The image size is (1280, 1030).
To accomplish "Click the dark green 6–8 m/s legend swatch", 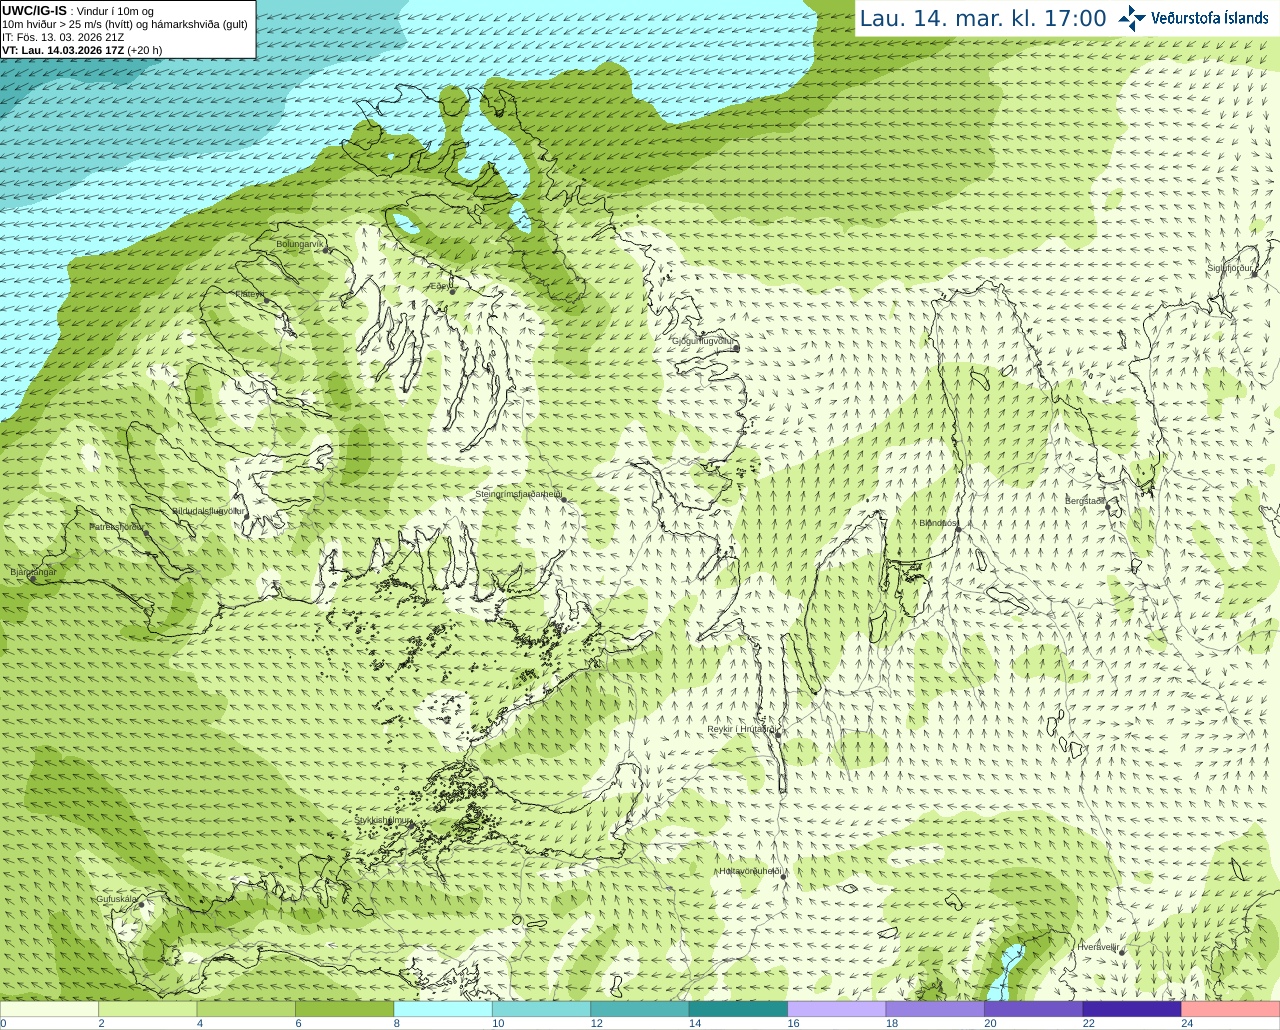I will tap(345, 1009).
